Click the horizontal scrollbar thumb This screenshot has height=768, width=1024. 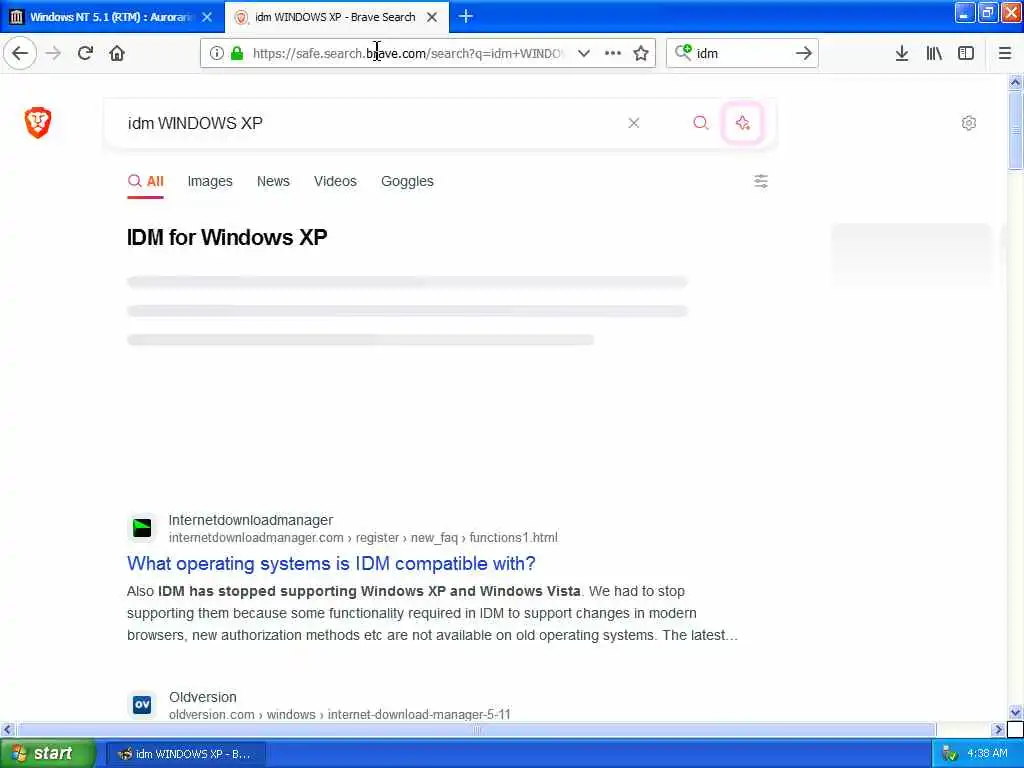click(476, 729)
